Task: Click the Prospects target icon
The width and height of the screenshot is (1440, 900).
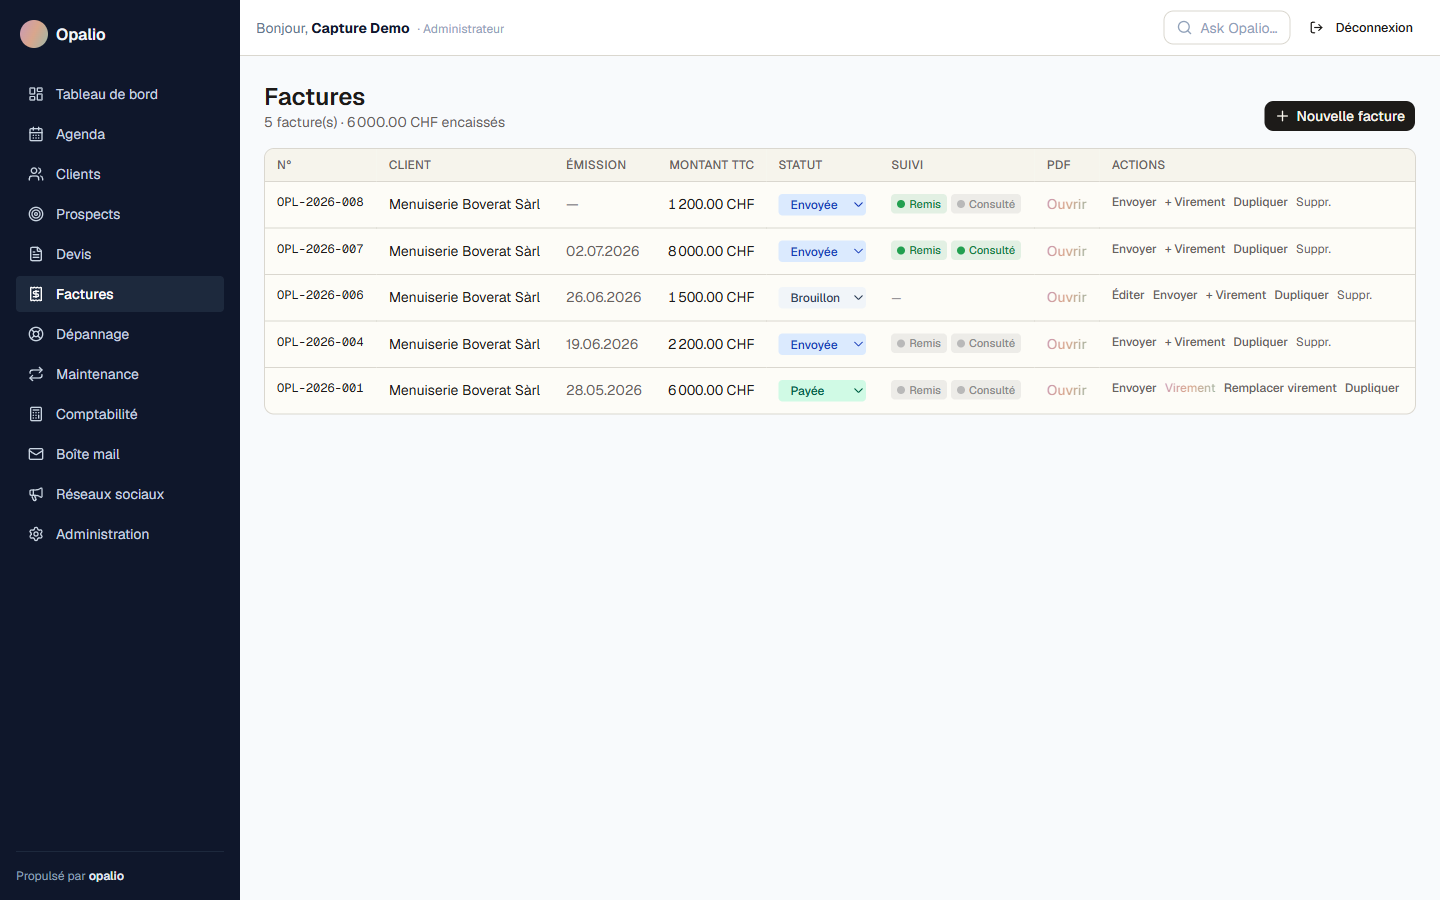Action: pyautogui.click(x=36, y=214)
